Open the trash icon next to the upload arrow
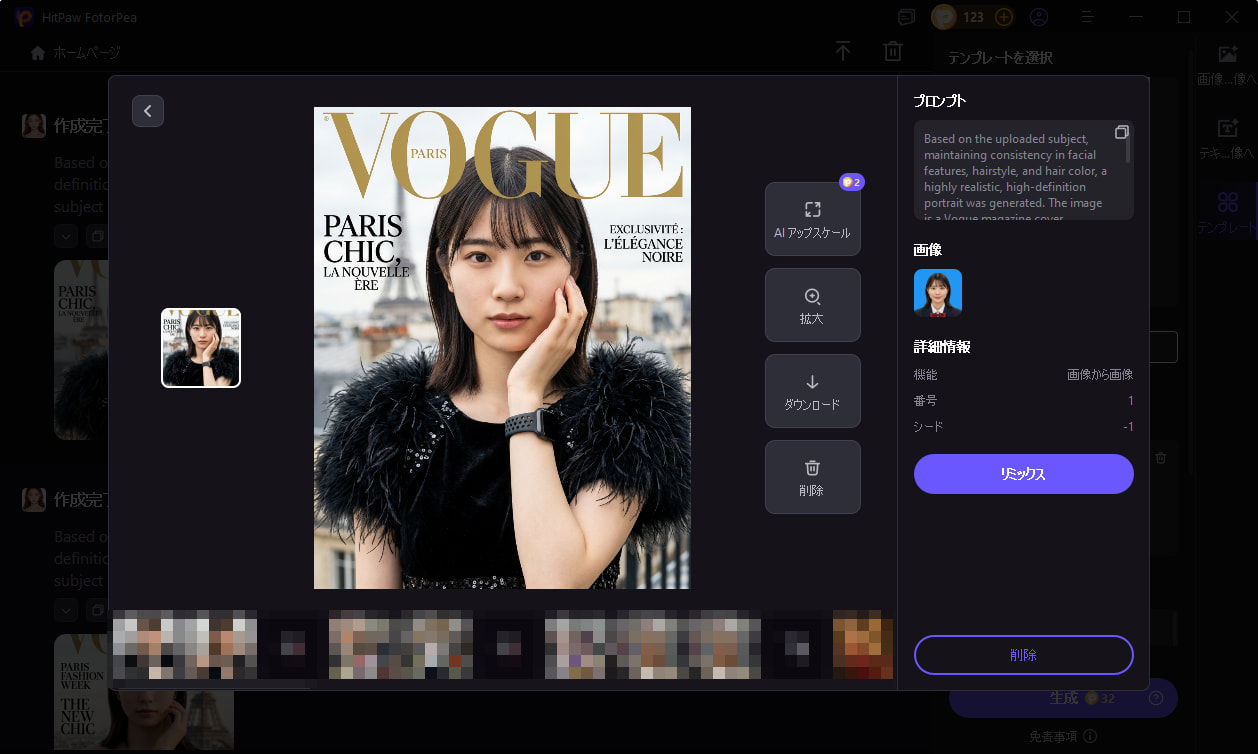The height and width of the screenshot is (754, 1258). (892, 50)
